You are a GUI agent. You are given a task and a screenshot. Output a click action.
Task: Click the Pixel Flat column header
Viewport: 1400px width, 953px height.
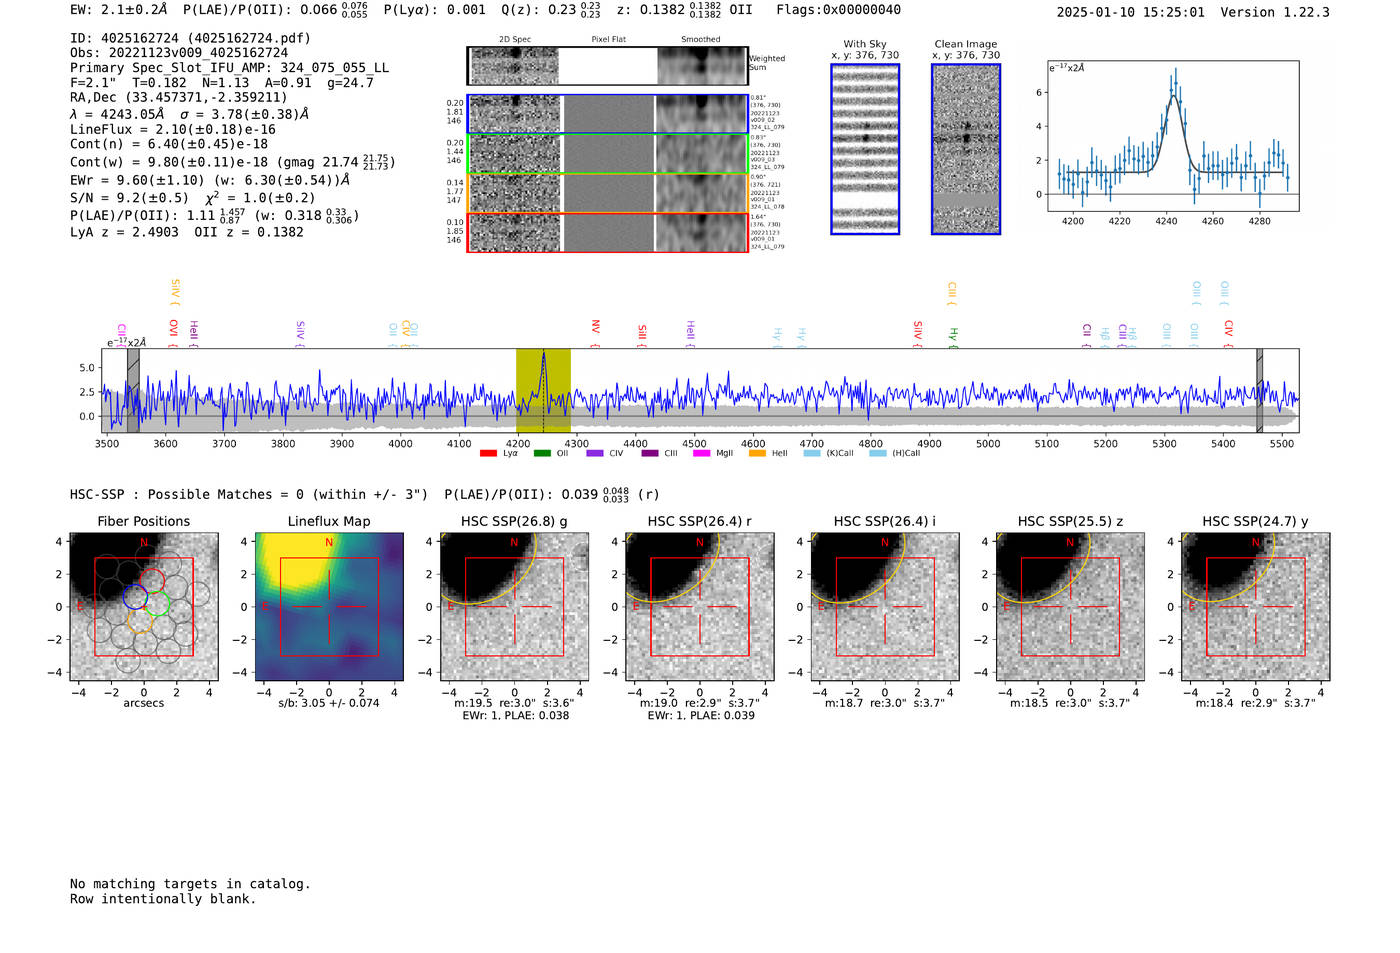[608, 40]
